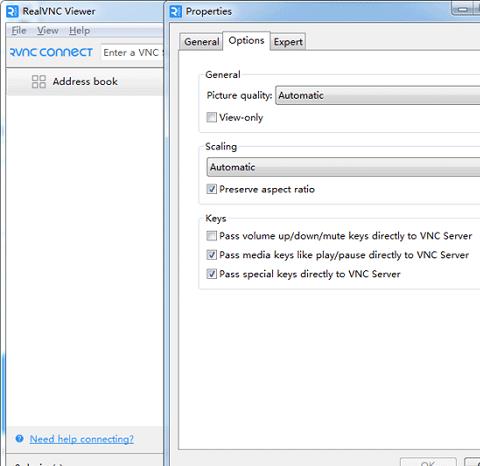
Task: Open the Scaling dropdown
Action: click(343, 167)
